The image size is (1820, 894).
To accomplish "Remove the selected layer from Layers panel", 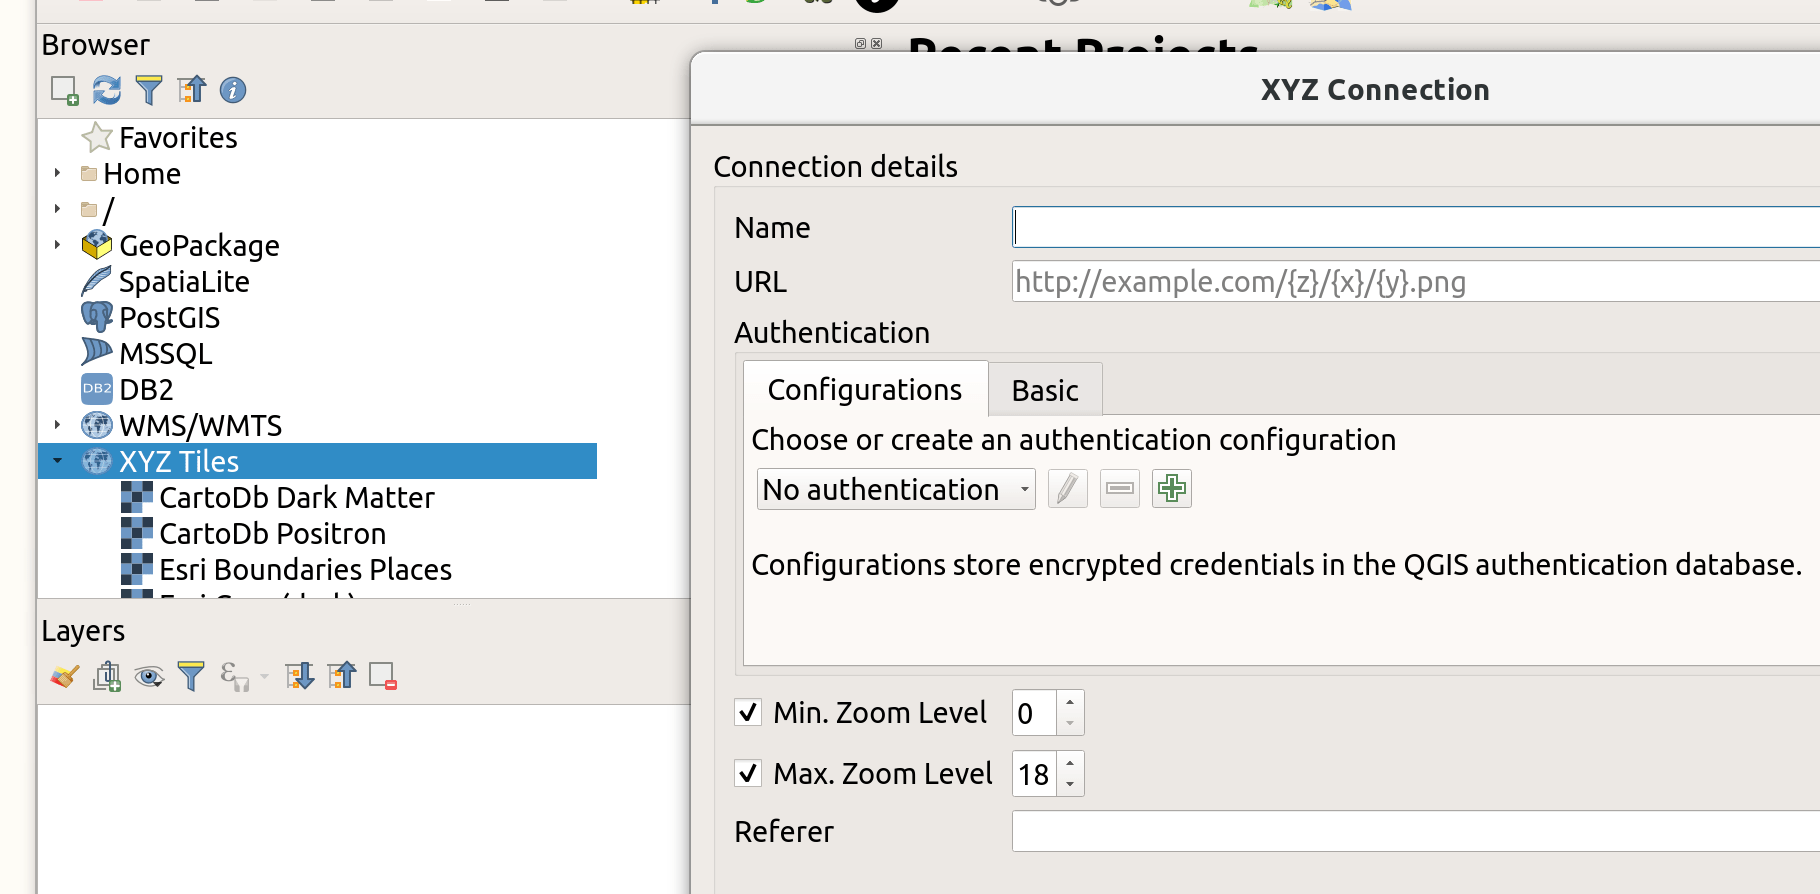I will click(x=382, y=676).
